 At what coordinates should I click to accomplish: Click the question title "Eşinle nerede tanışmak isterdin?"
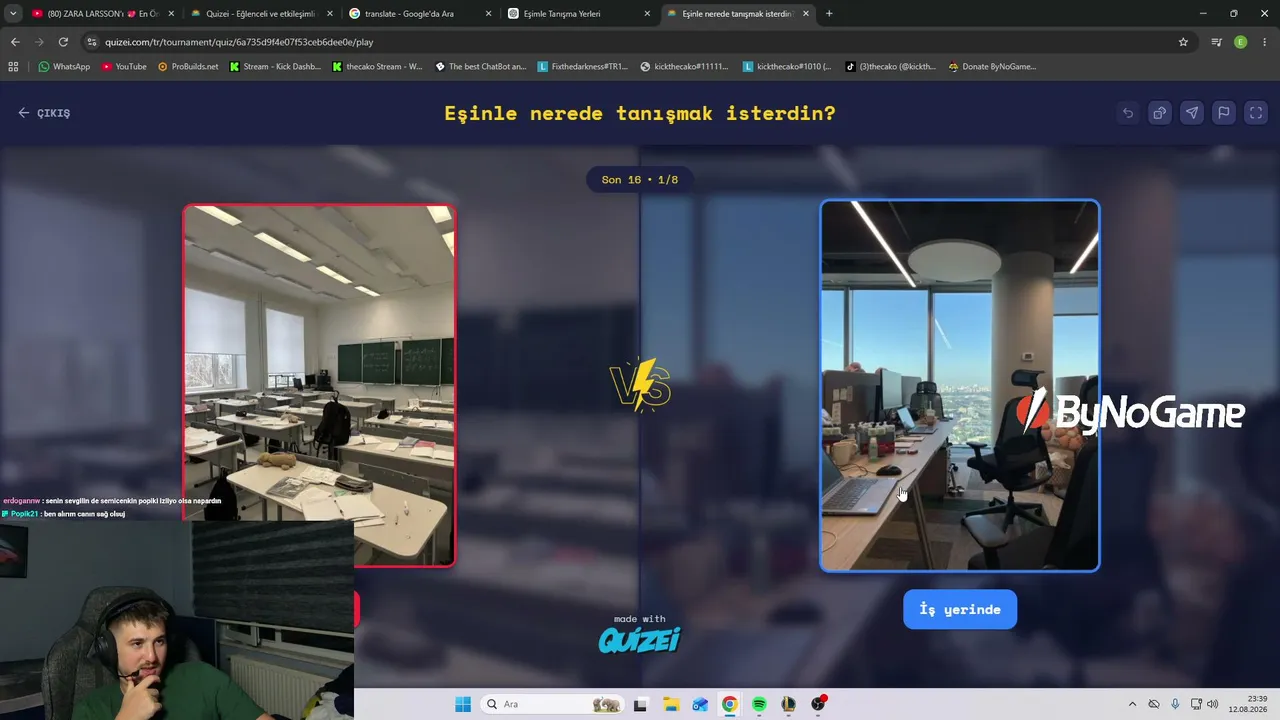pos(640,113)
